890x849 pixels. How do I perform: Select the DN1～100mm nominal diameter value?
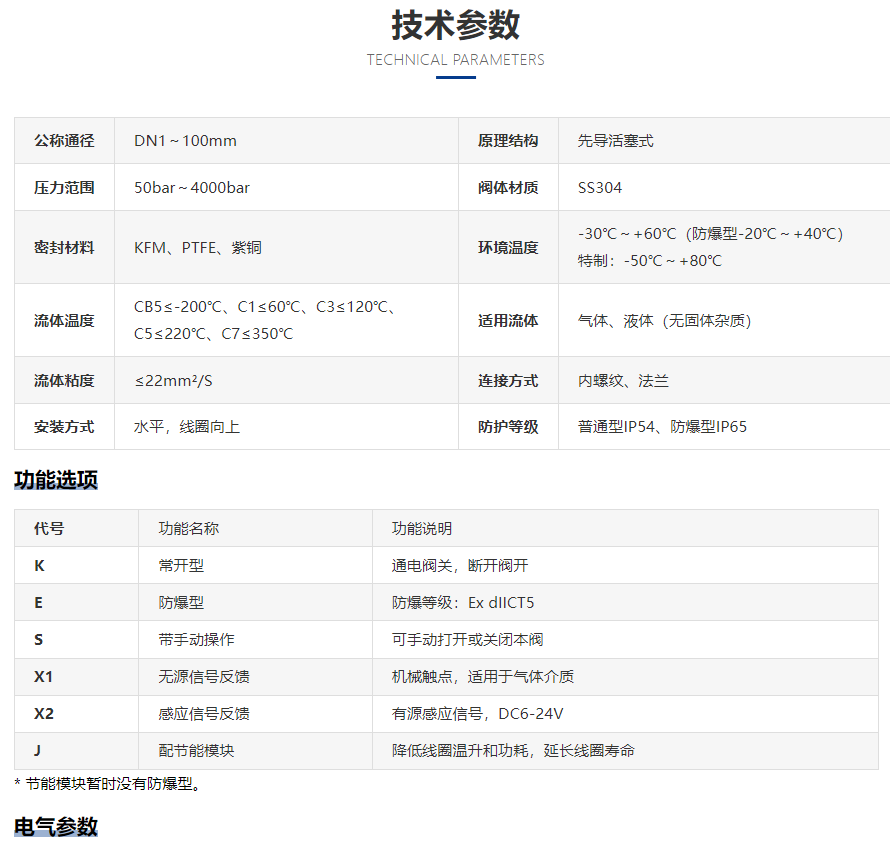point(185,141)
